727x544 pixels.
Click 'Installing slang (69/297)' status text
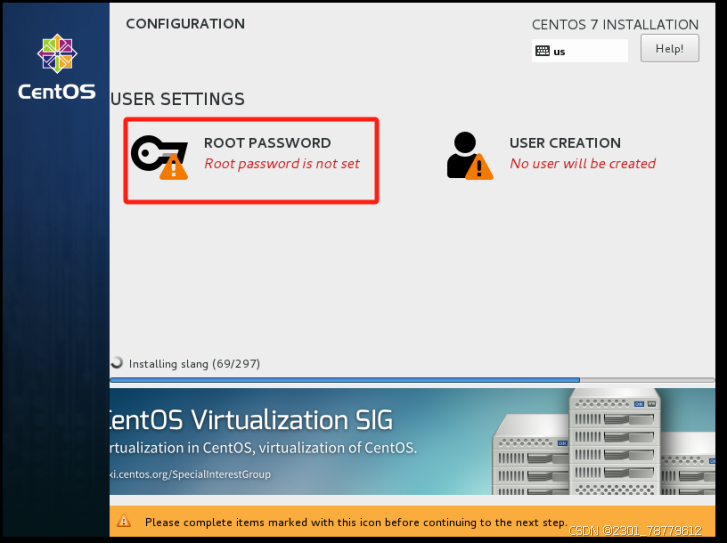[x=194, y=364]
